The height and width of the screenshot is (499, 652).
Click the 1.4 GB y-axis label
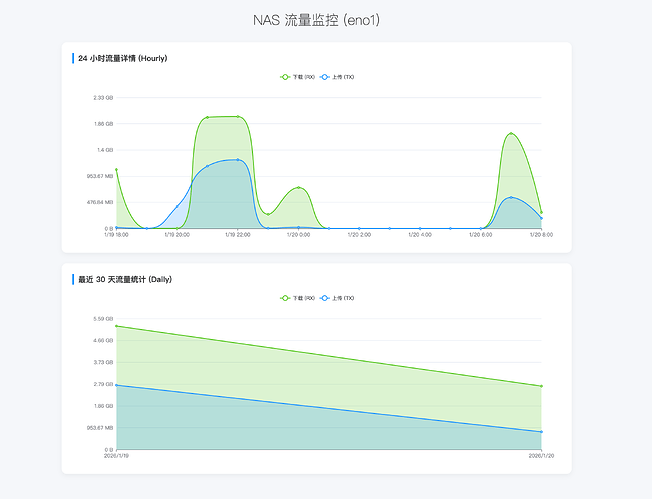click(105, 150)
